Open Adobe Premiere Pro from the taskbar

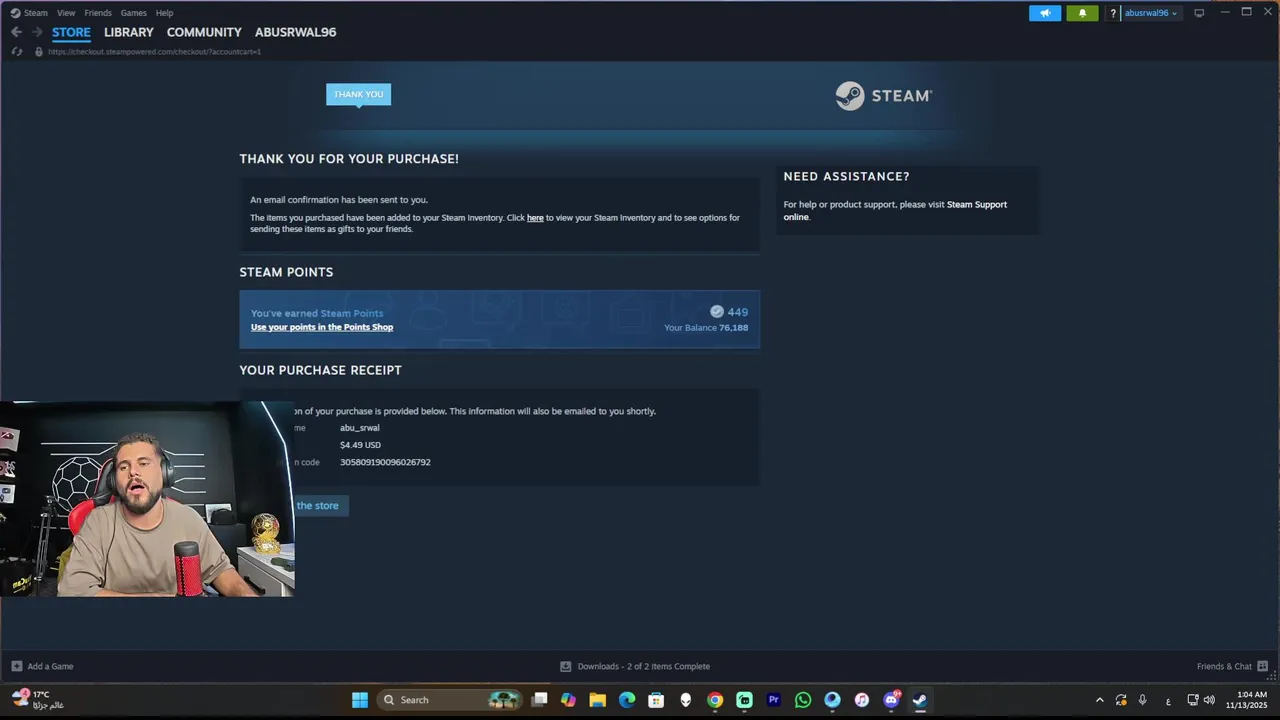pos(773,700)
